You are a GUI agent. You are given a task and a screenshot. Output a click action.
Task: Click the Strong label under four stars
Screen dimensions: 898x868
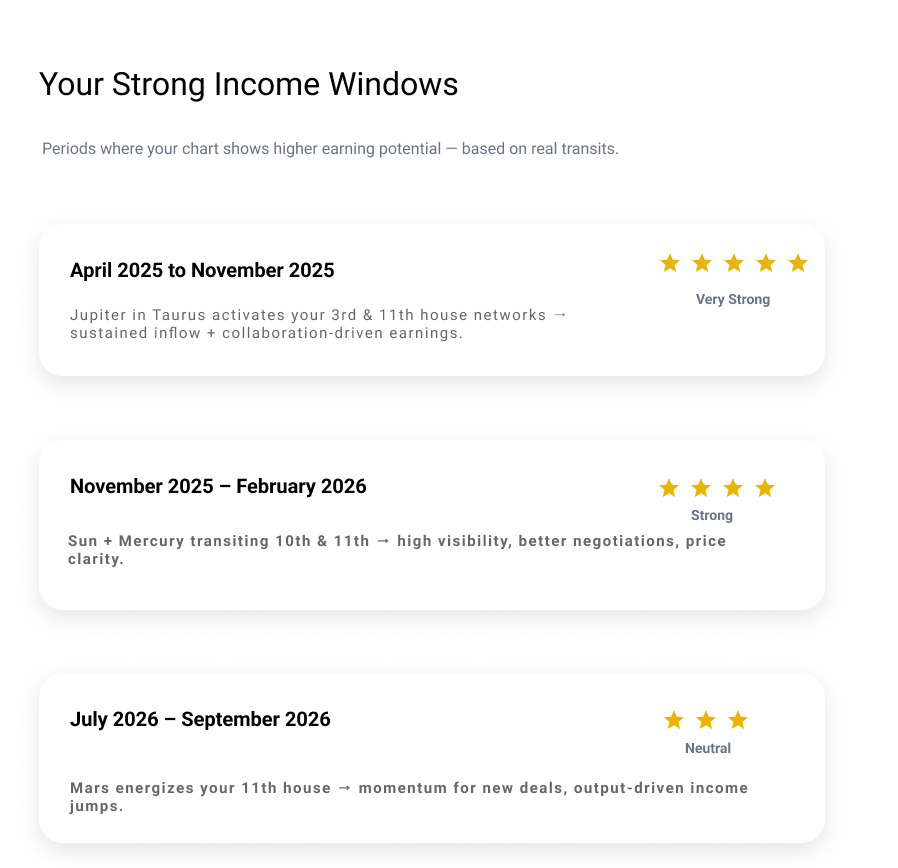(712, 516)
